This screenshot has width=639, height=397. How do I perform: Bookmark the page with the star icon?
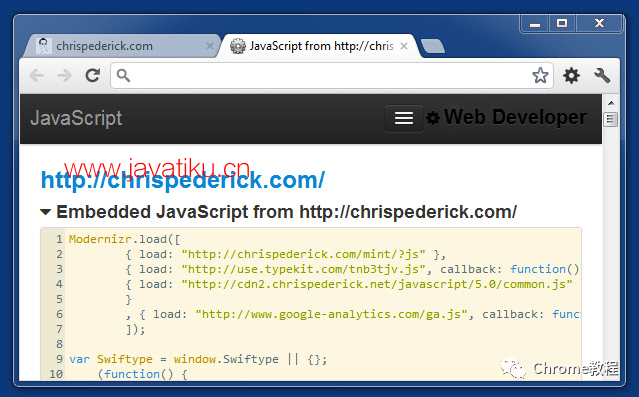click(x=540, y=75)
